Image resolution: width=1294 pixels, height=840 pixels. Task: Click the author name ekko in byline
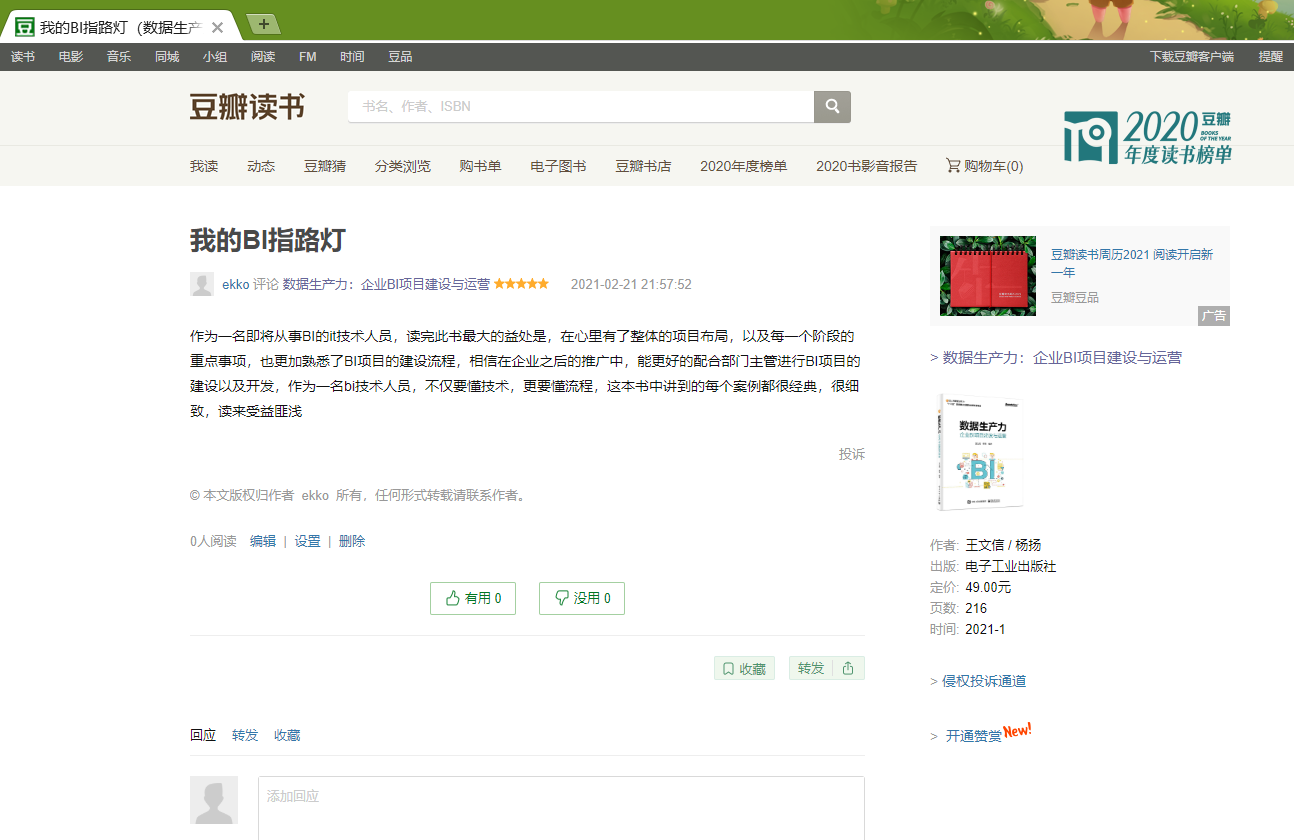235,284
